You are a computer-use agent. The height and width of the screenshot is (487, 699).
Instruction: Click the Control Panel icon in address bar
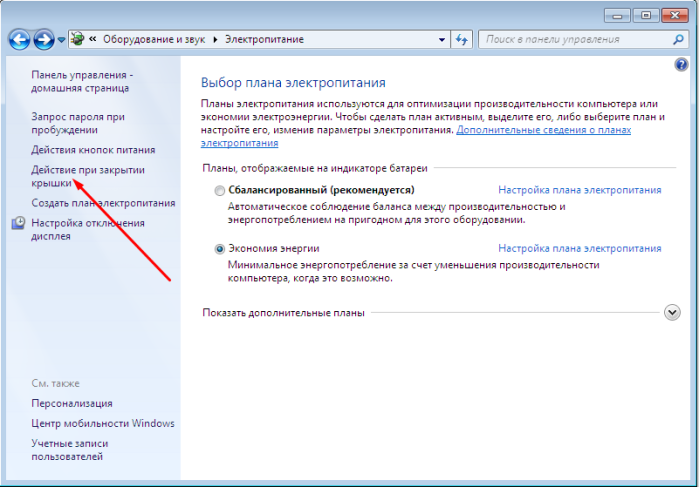click(78, 39)
